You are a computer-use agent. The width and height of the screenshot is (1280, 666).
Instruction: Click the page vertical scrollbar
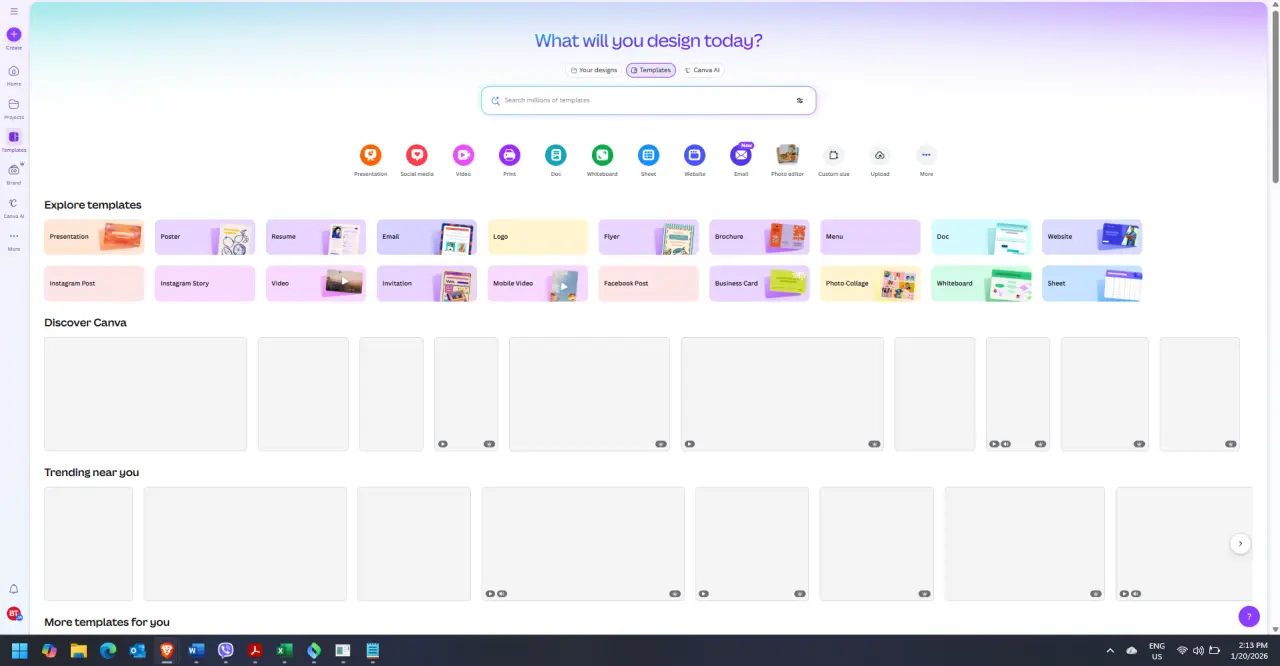coord(1275,96)
